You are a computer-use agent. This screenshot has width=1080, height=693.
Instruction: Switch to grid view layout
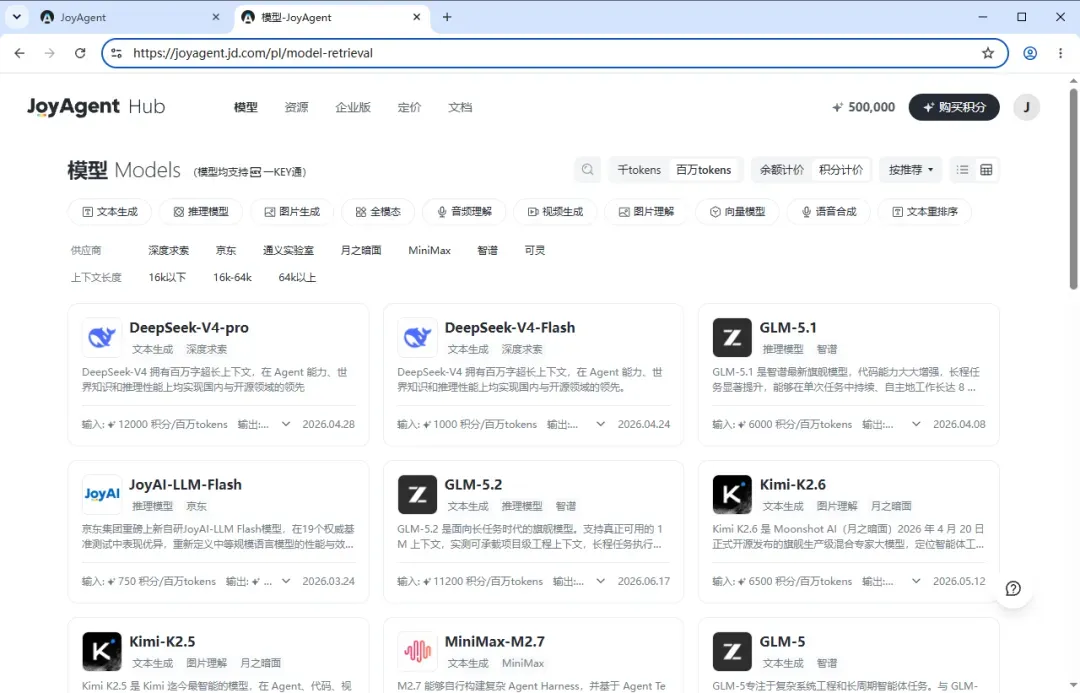point(986,169)
